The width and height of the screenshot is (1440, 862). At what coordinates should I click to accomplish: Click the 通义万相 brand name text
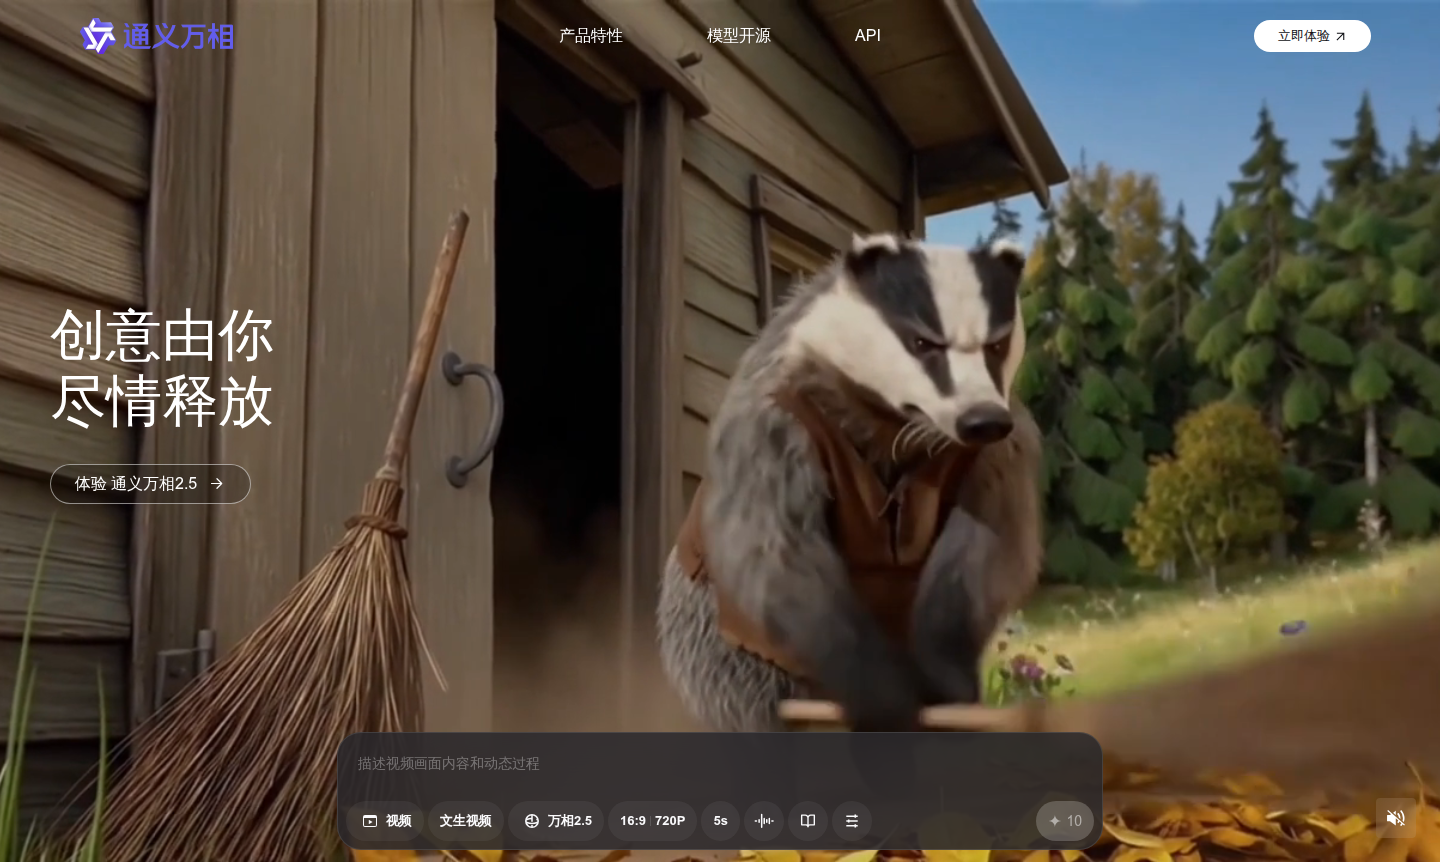click(179, 37)
